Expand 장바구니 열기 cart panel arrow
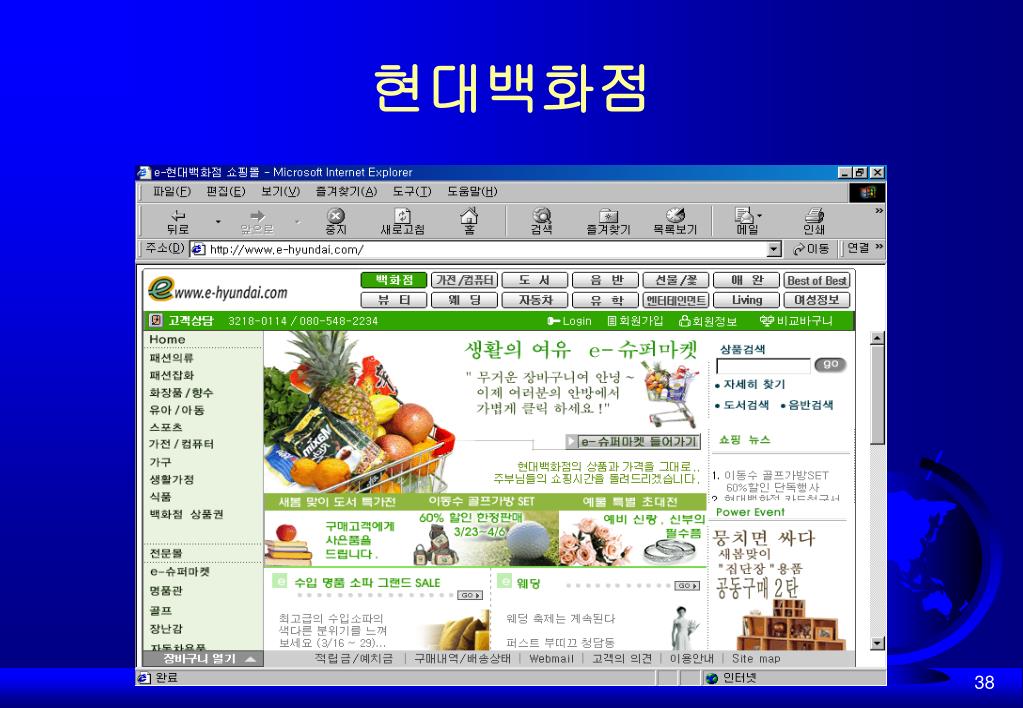 pyautogui.click(x=250, y=660)
